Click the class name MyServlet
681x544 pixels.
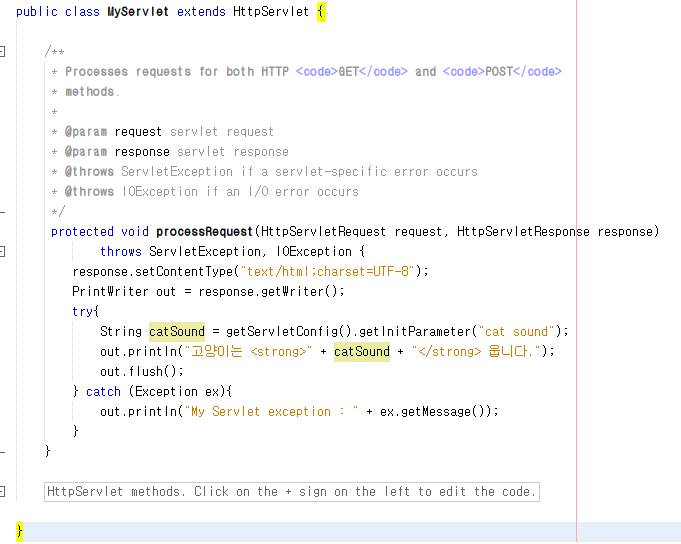(x=138, y=12)
